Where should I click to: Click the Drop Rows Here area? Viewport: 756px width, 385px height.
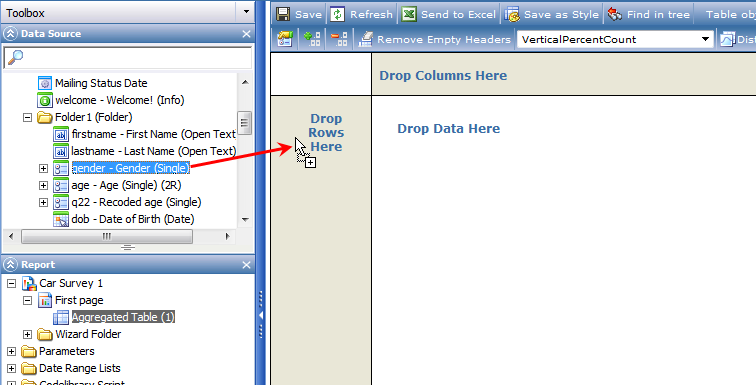321,240
